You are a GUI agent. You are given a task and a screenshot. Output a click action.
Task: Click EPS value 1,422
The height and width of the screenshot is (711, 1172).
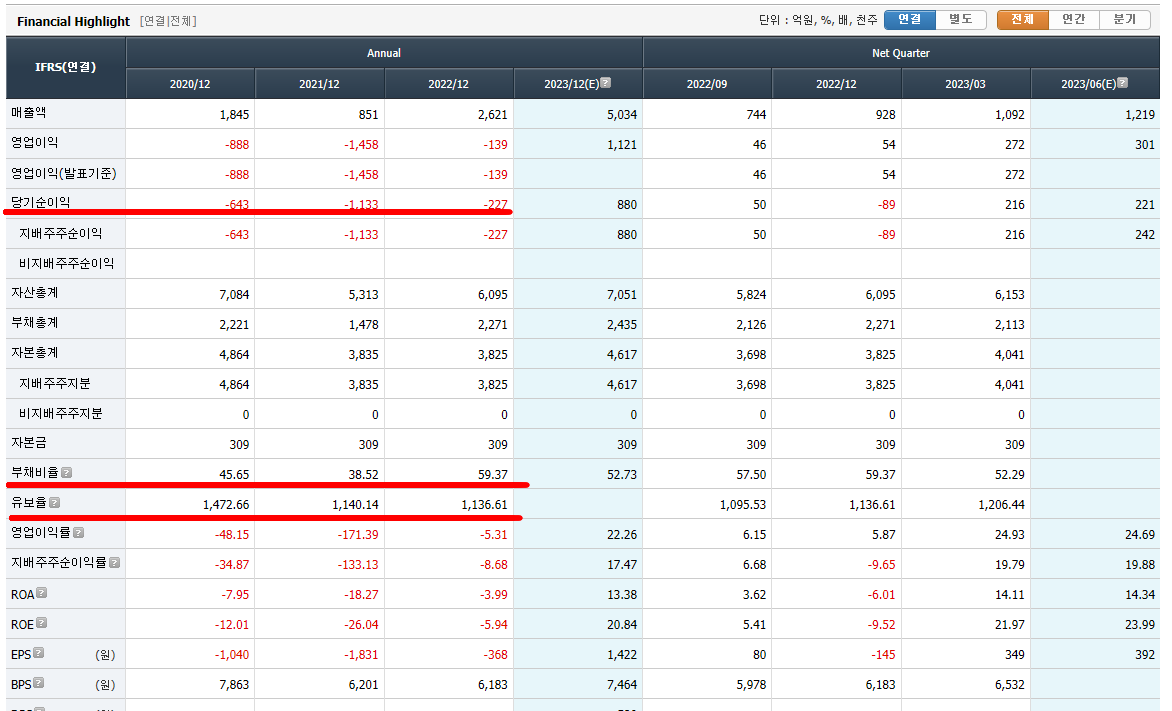click(622, 654)
